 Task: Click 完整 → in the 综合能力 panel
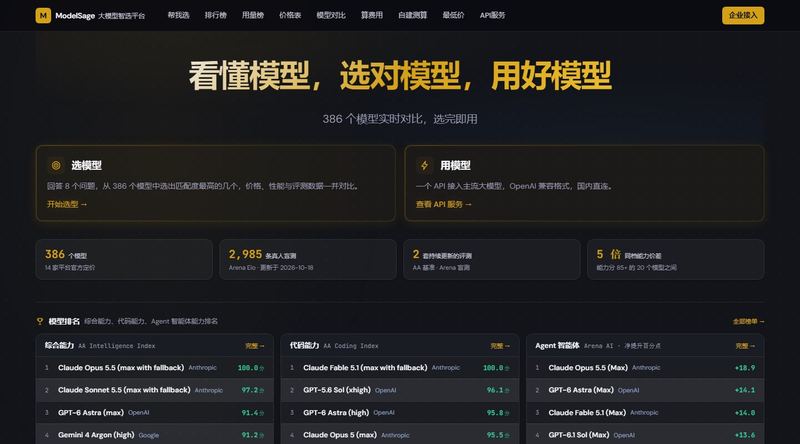click(255, 346)
